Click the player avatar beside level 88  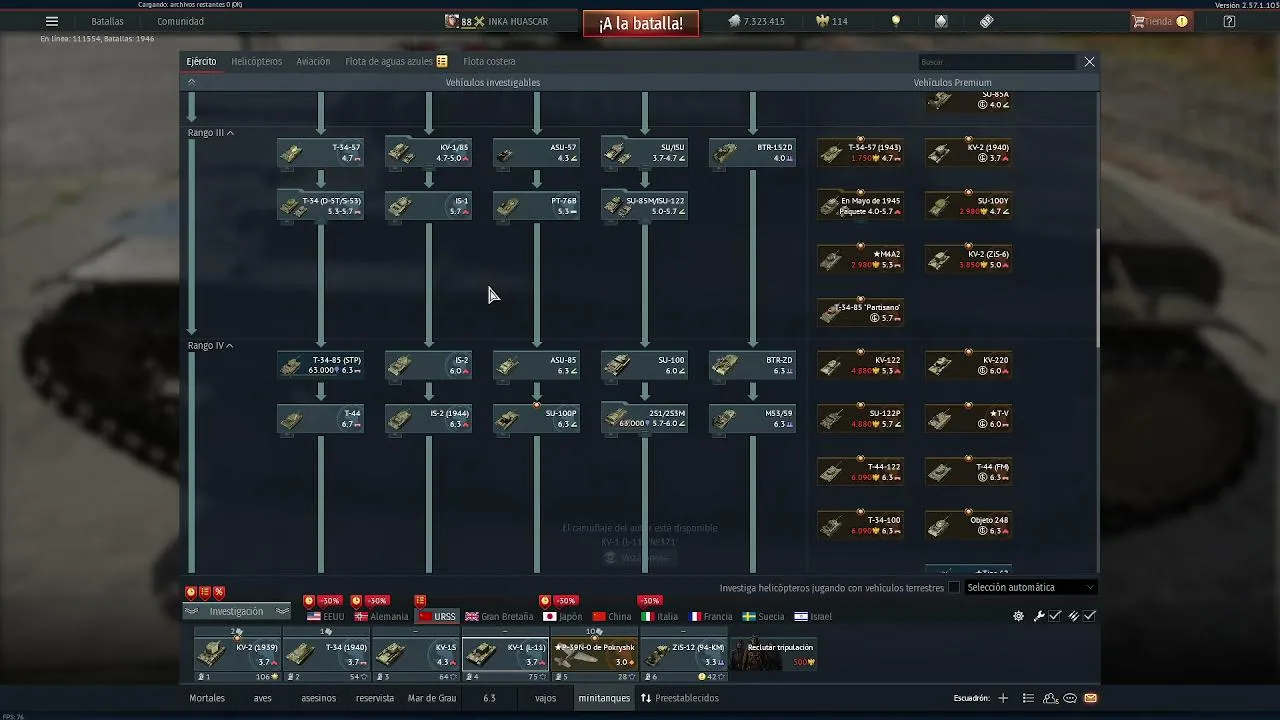452,21
